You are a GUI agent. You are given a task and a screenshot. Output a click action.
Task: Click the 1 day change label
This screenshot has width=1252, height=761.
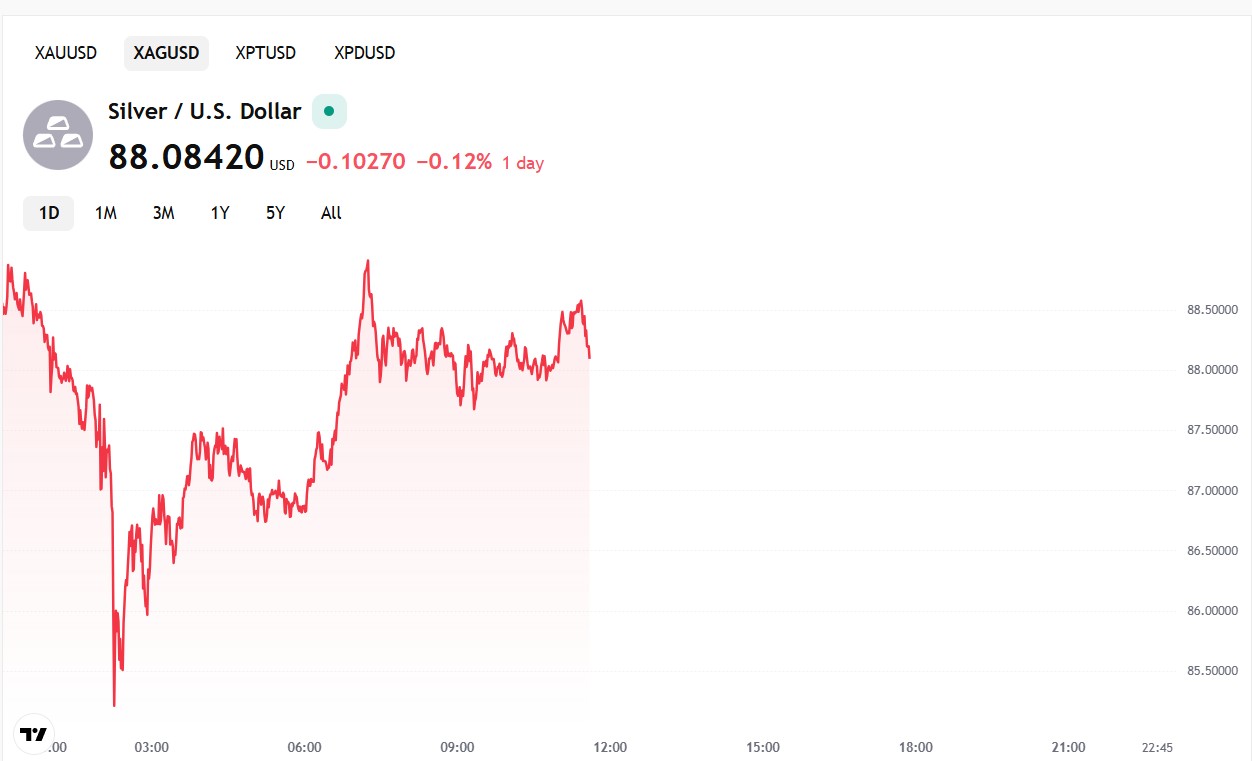[522, 162]
